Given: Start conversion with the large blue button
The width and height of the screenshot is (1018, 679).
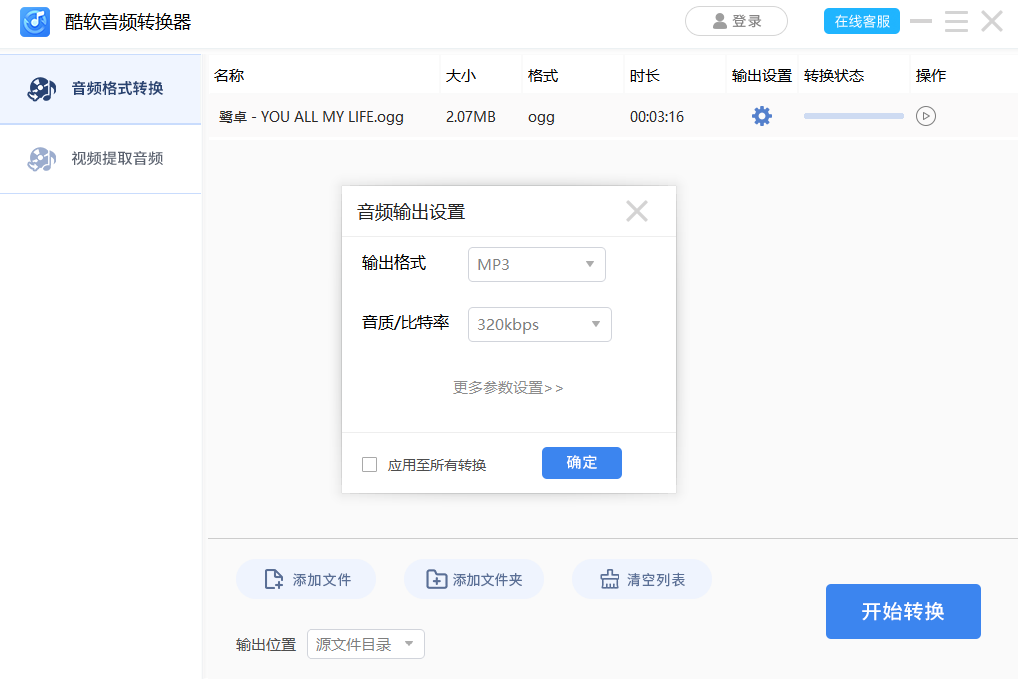Looking at the screenshot, I should pos(903,611).
